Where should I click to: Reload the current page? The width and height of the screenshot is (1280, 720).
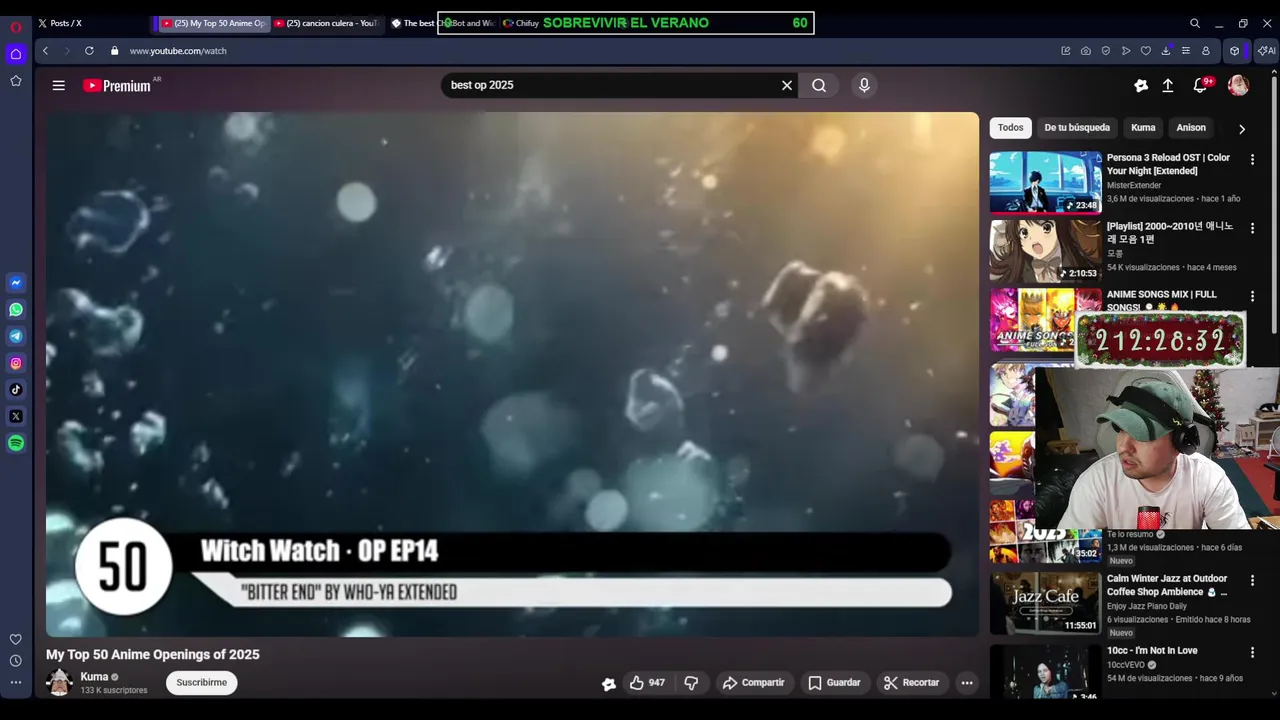pos(89,51)
